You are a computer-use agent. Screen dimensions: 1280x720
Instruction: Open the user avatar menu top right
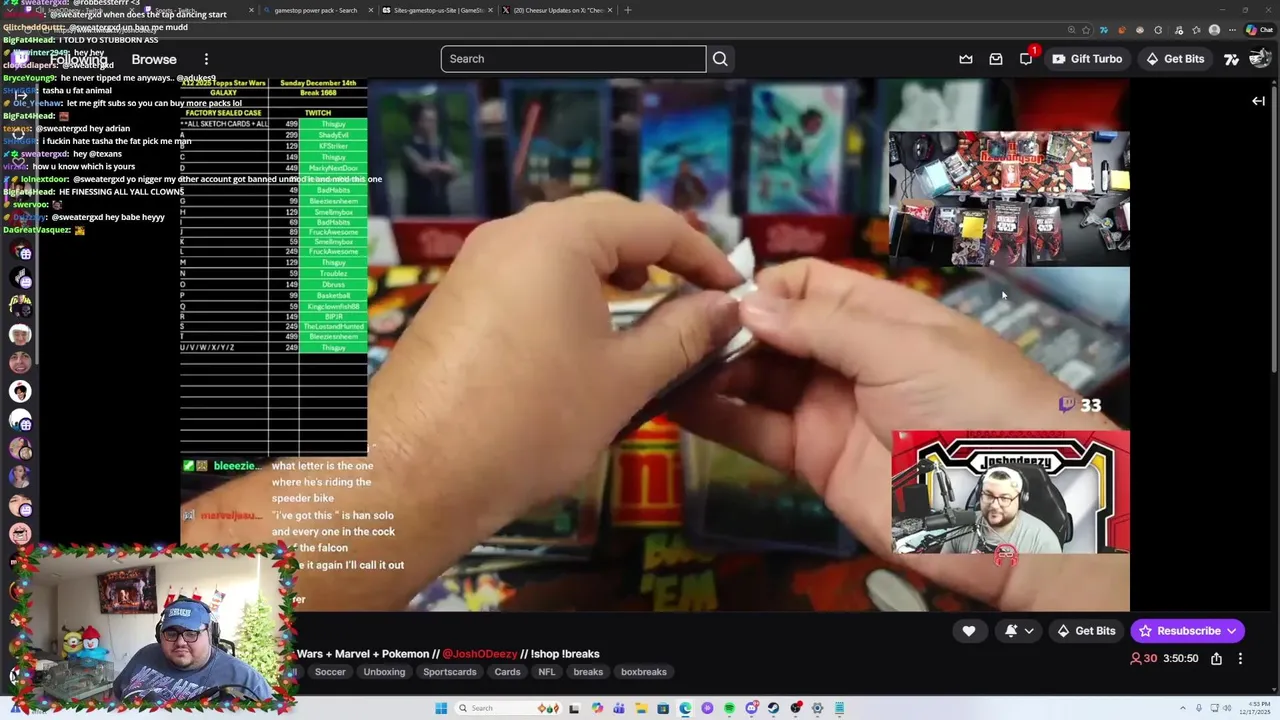coord(1260,59)
